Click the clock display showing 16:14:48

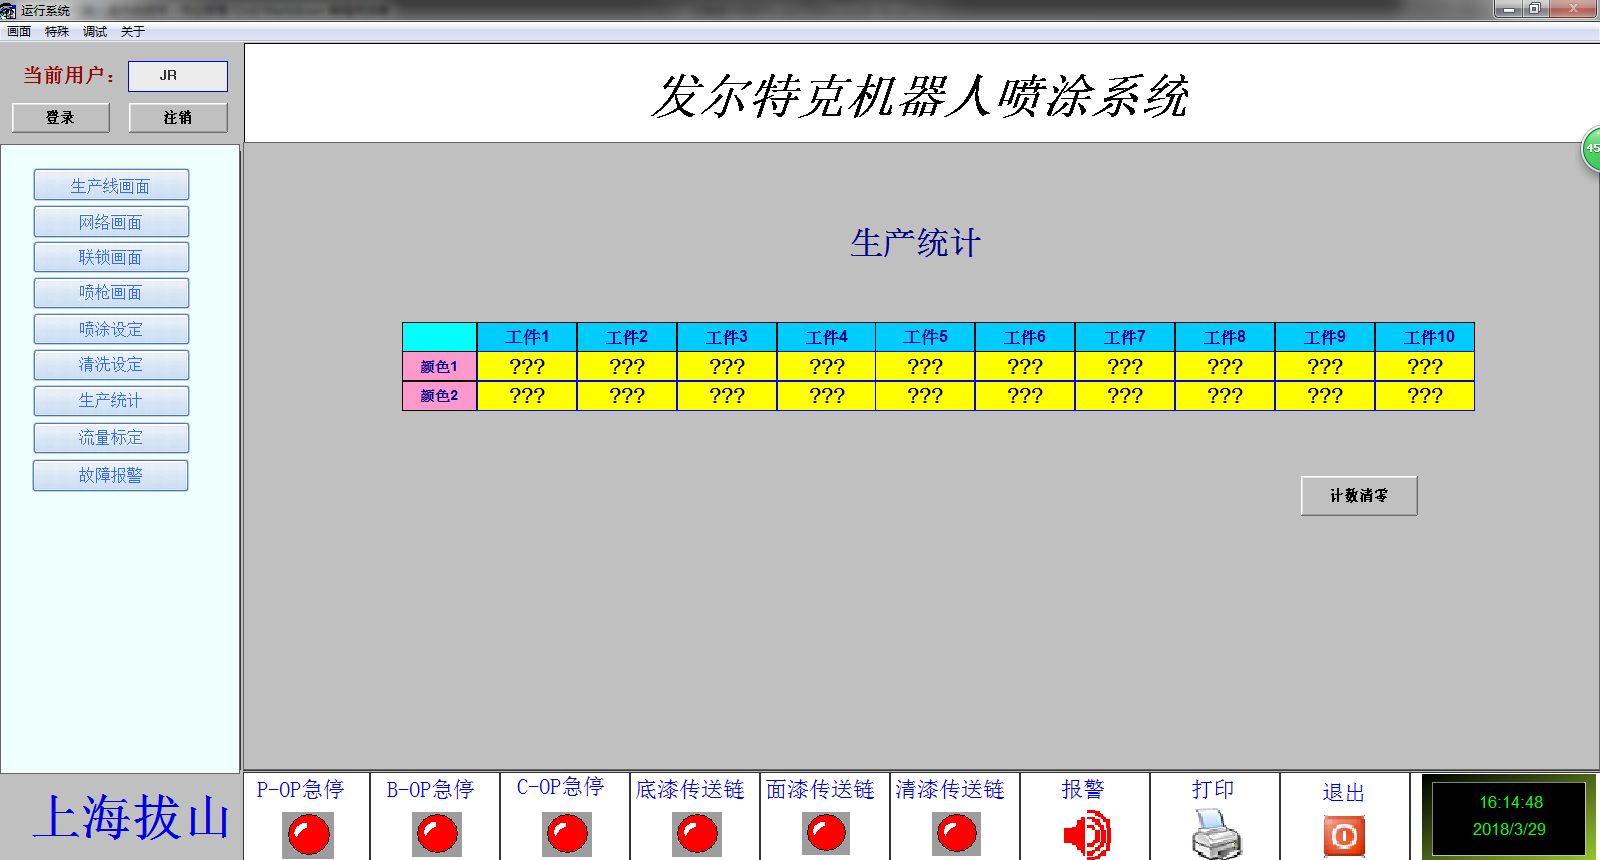click(1511, 802)
